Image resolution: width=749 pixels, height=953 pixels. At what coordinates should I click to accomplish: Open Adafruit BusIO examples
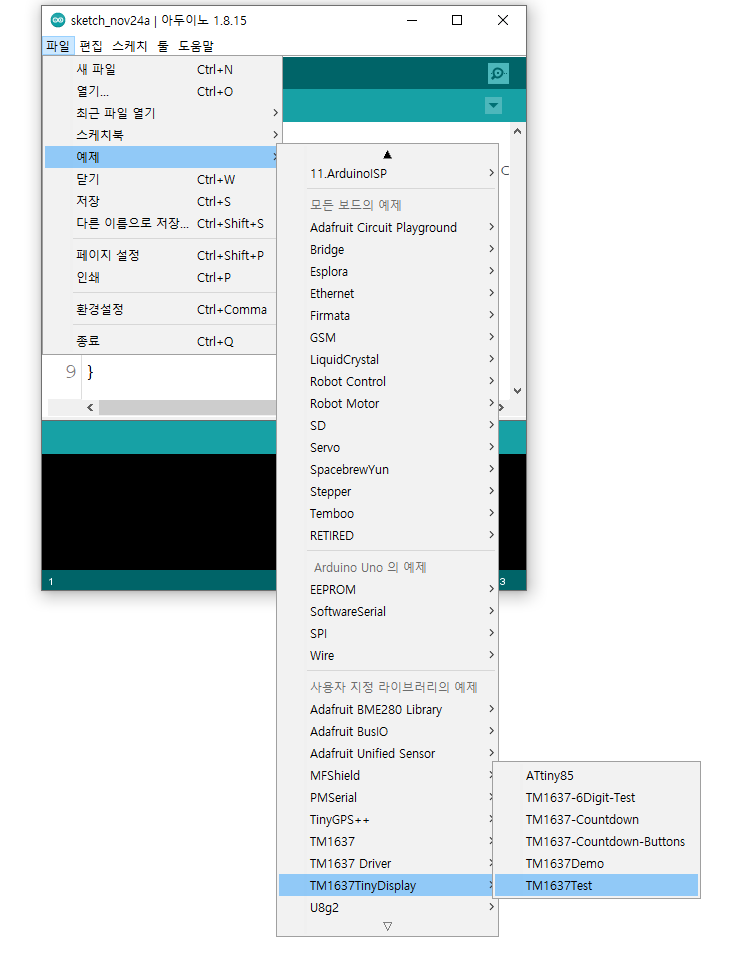[x=388, y=731]
